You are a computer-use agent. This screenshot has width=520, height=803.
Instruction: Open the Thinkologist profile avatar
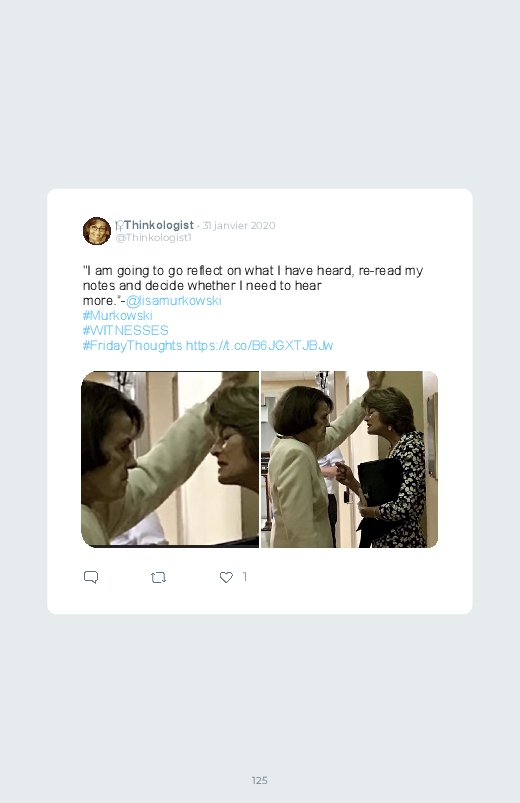[x=97, y=231]
